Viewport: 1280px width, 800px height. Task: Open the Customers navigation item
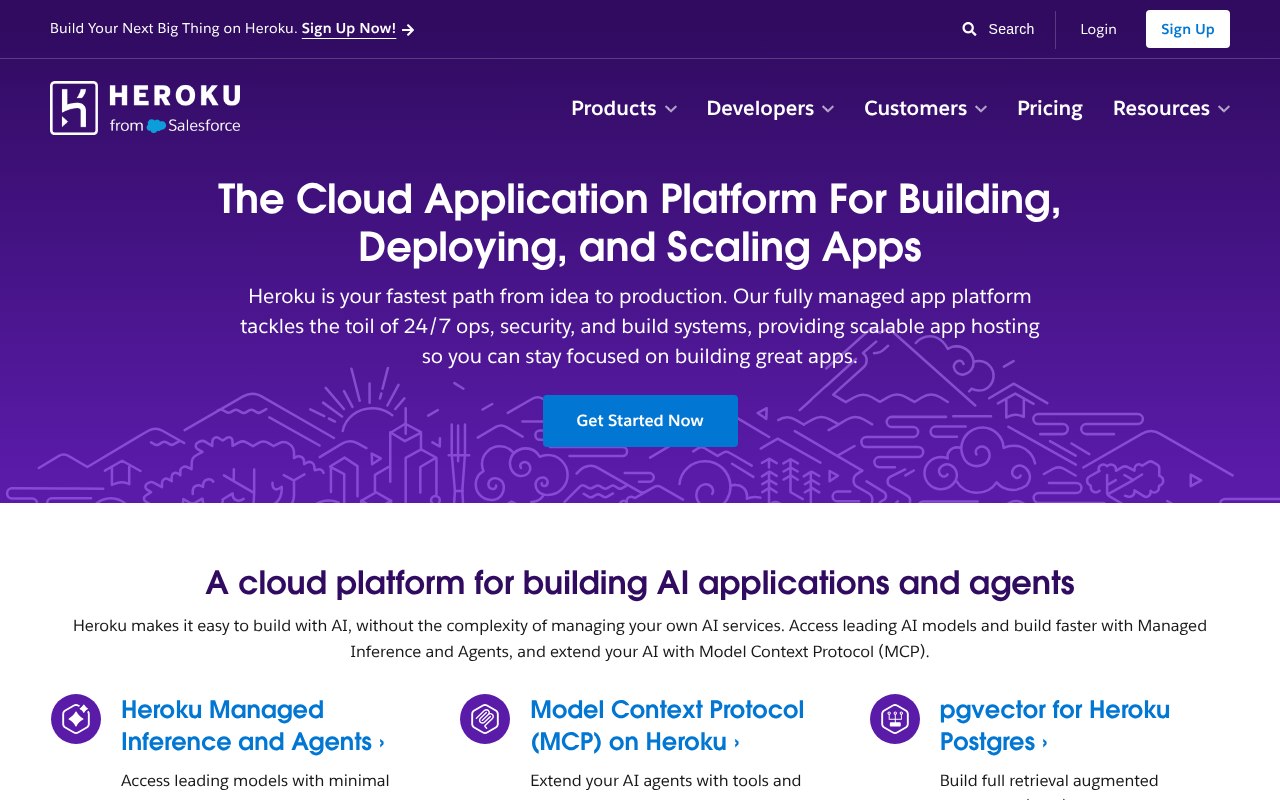tap(915, 108)
